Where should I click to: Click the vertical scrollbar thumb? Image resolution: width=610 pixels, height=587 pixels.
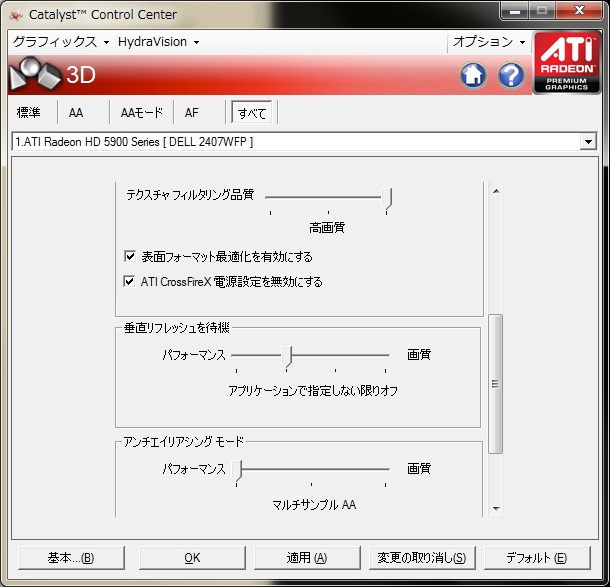(495, 384)
